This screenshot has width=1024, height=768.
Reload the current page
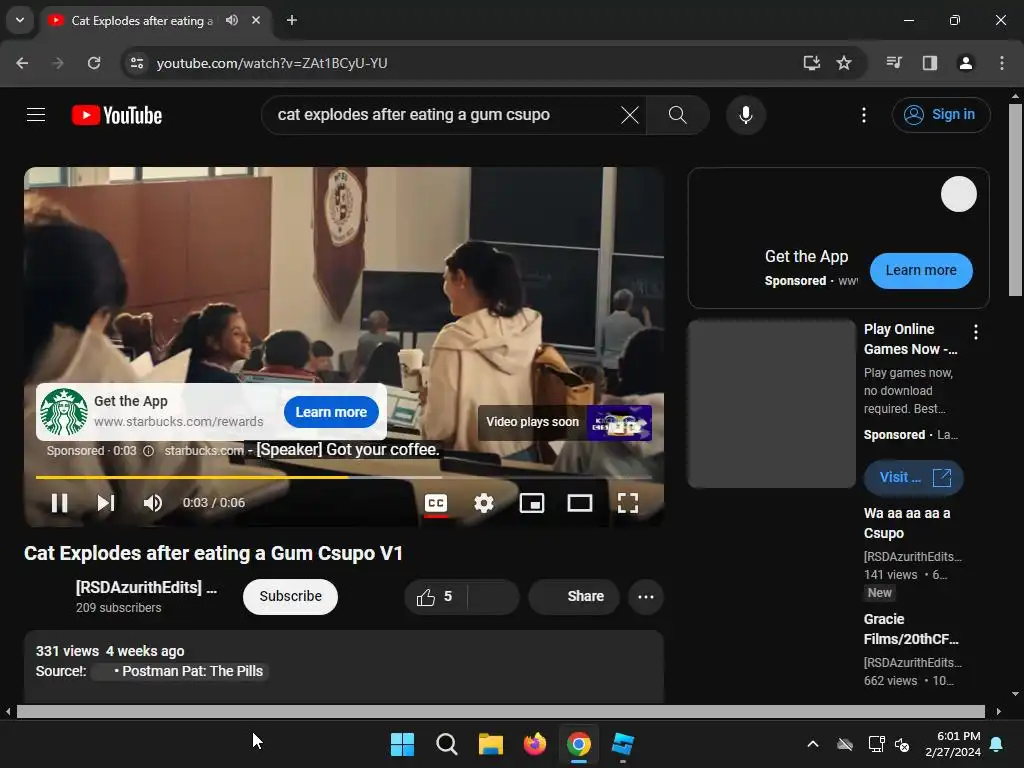point(94,63)
